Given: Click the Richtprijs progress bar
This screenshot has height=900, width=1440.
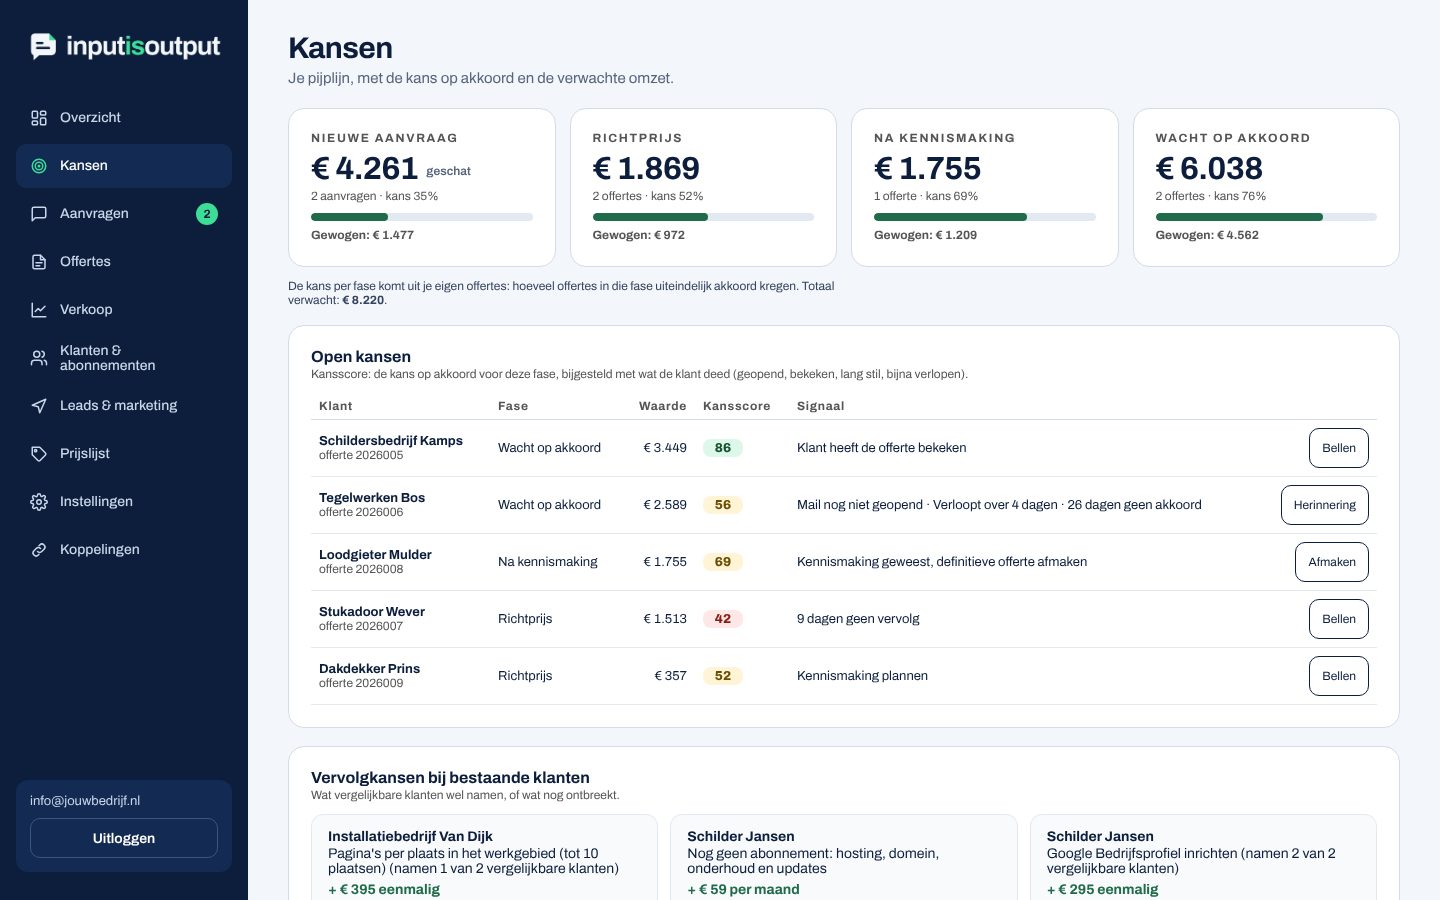Looking at the screenshot, I should 703,217.
